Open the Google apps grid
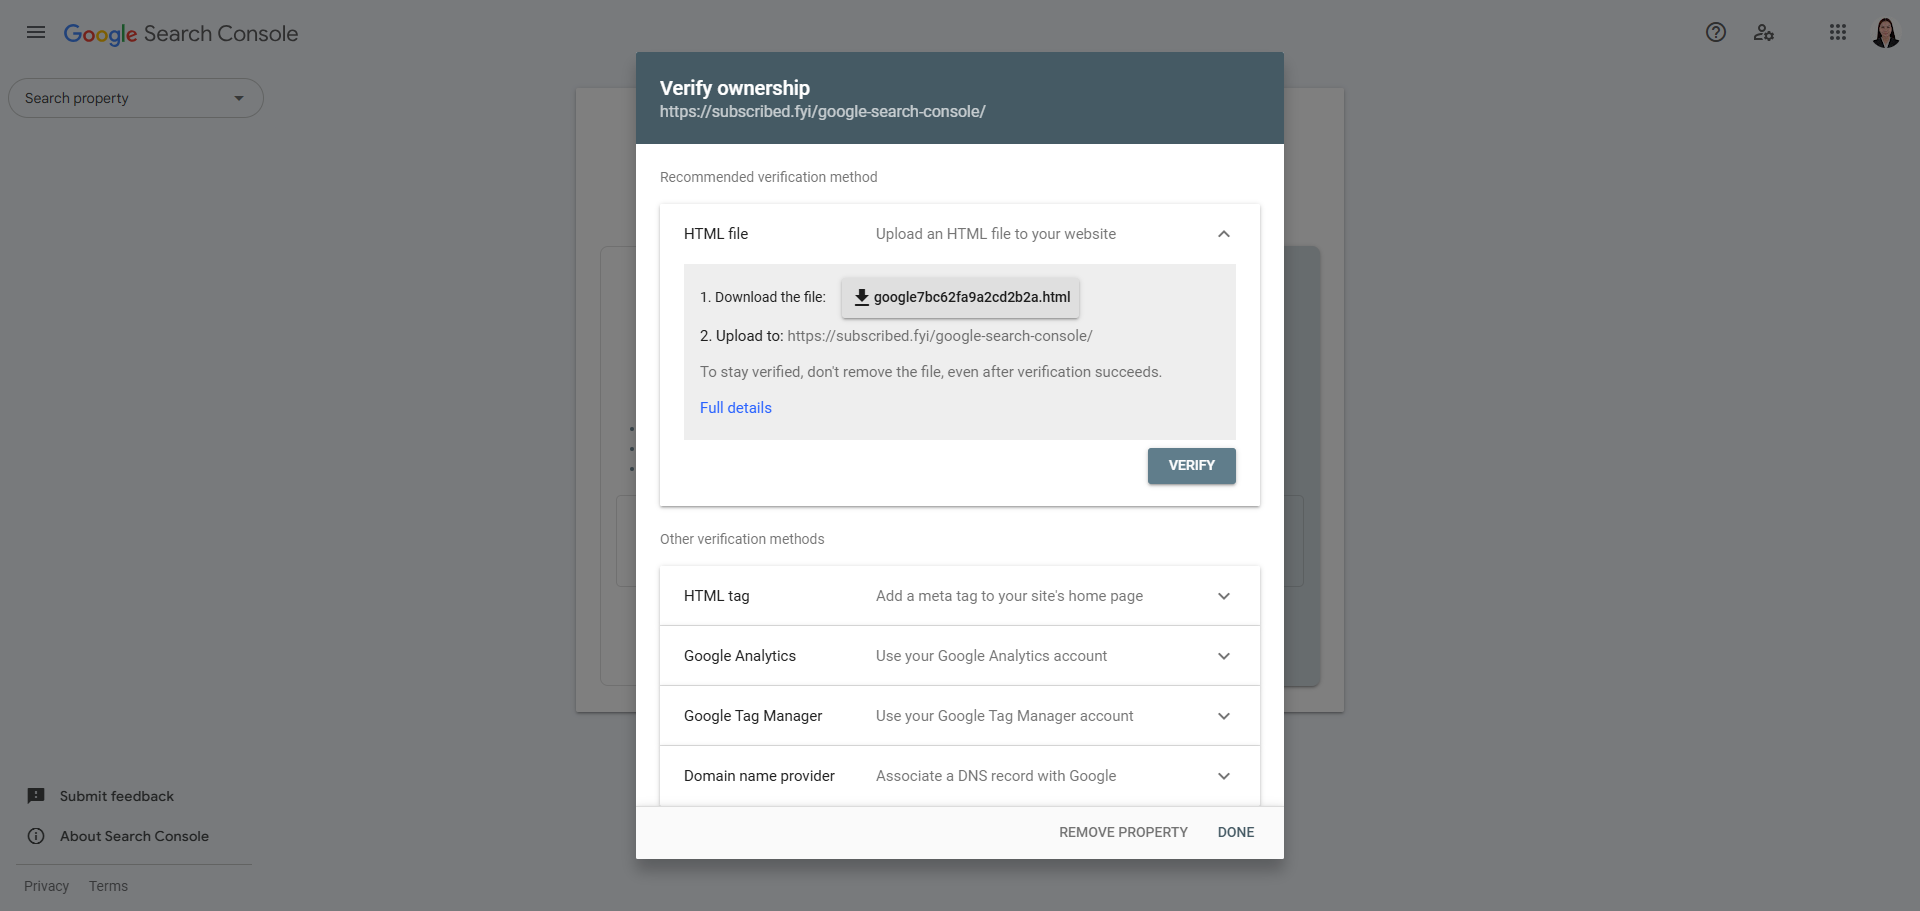Screen dimensions: 1920x911 coord(1838,32)
